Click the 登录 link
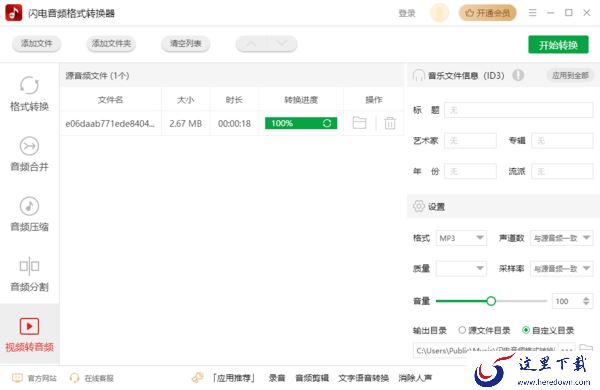Viewport: 600px width, 390px height. (407, 13)
